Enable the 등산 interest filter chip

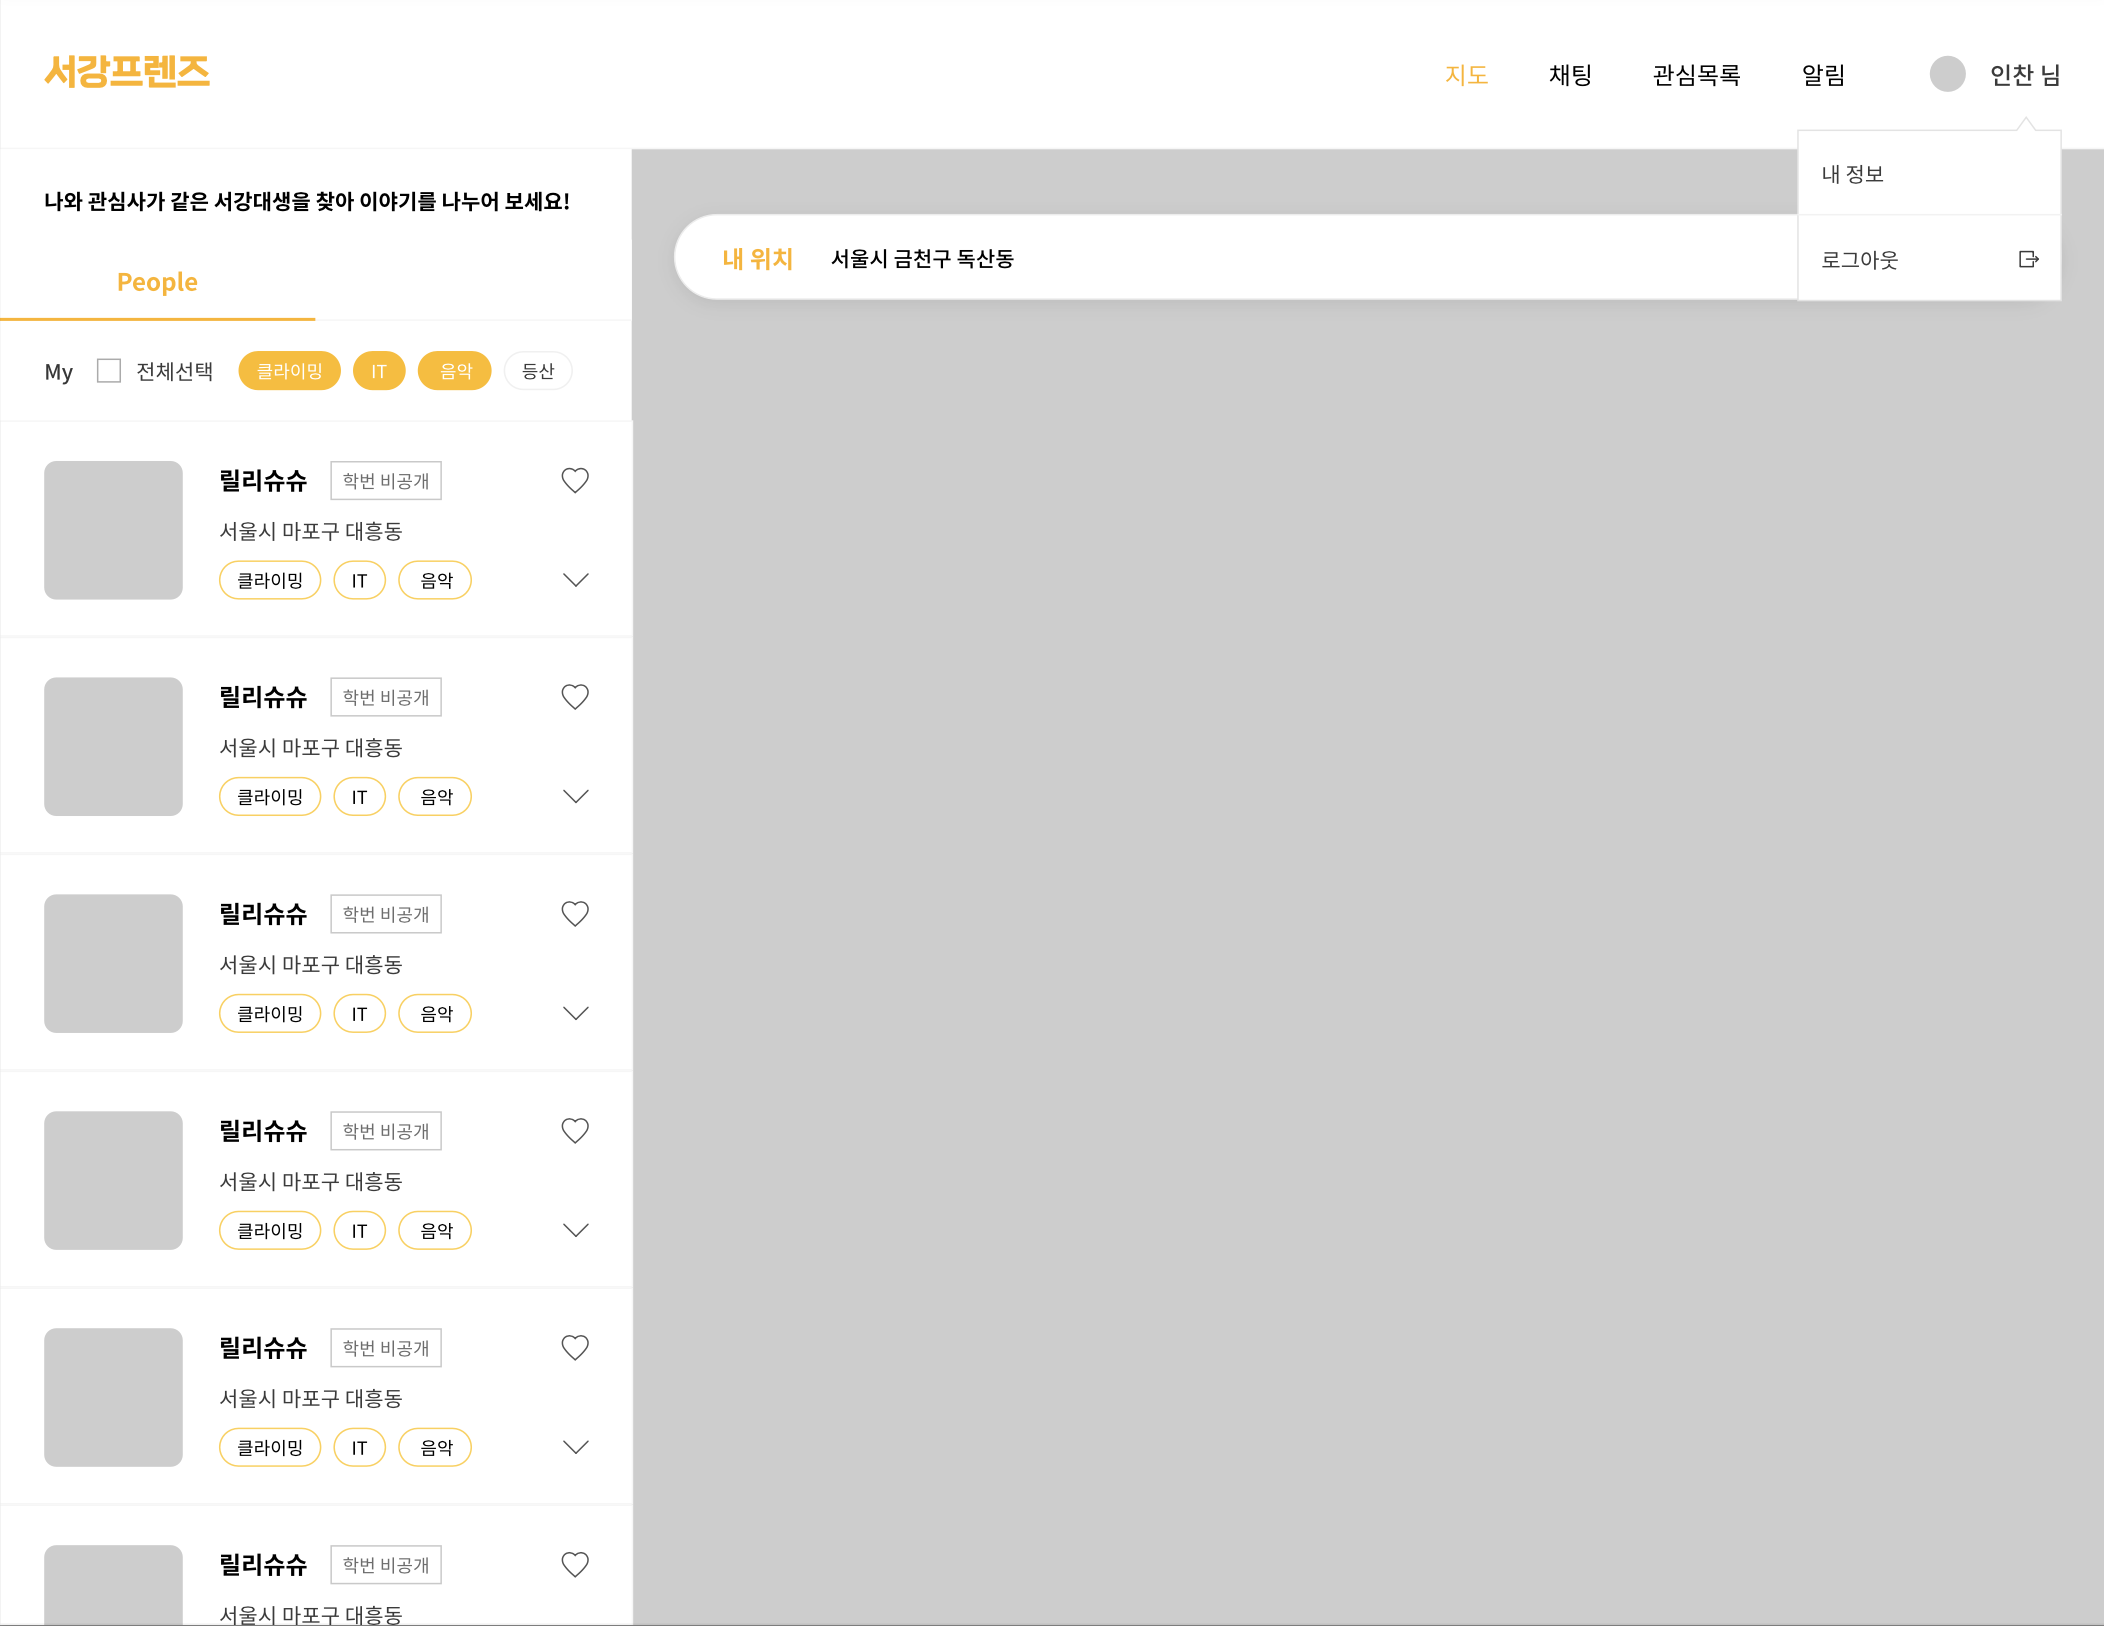pyautogui.click(x=538, y=371)
